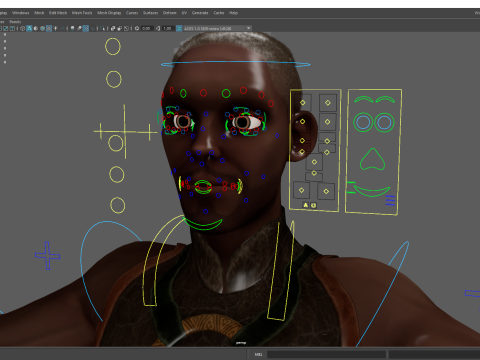Select the blue head halo control curve
This screenshot has height=360, width=480.
tap(235, 64)
